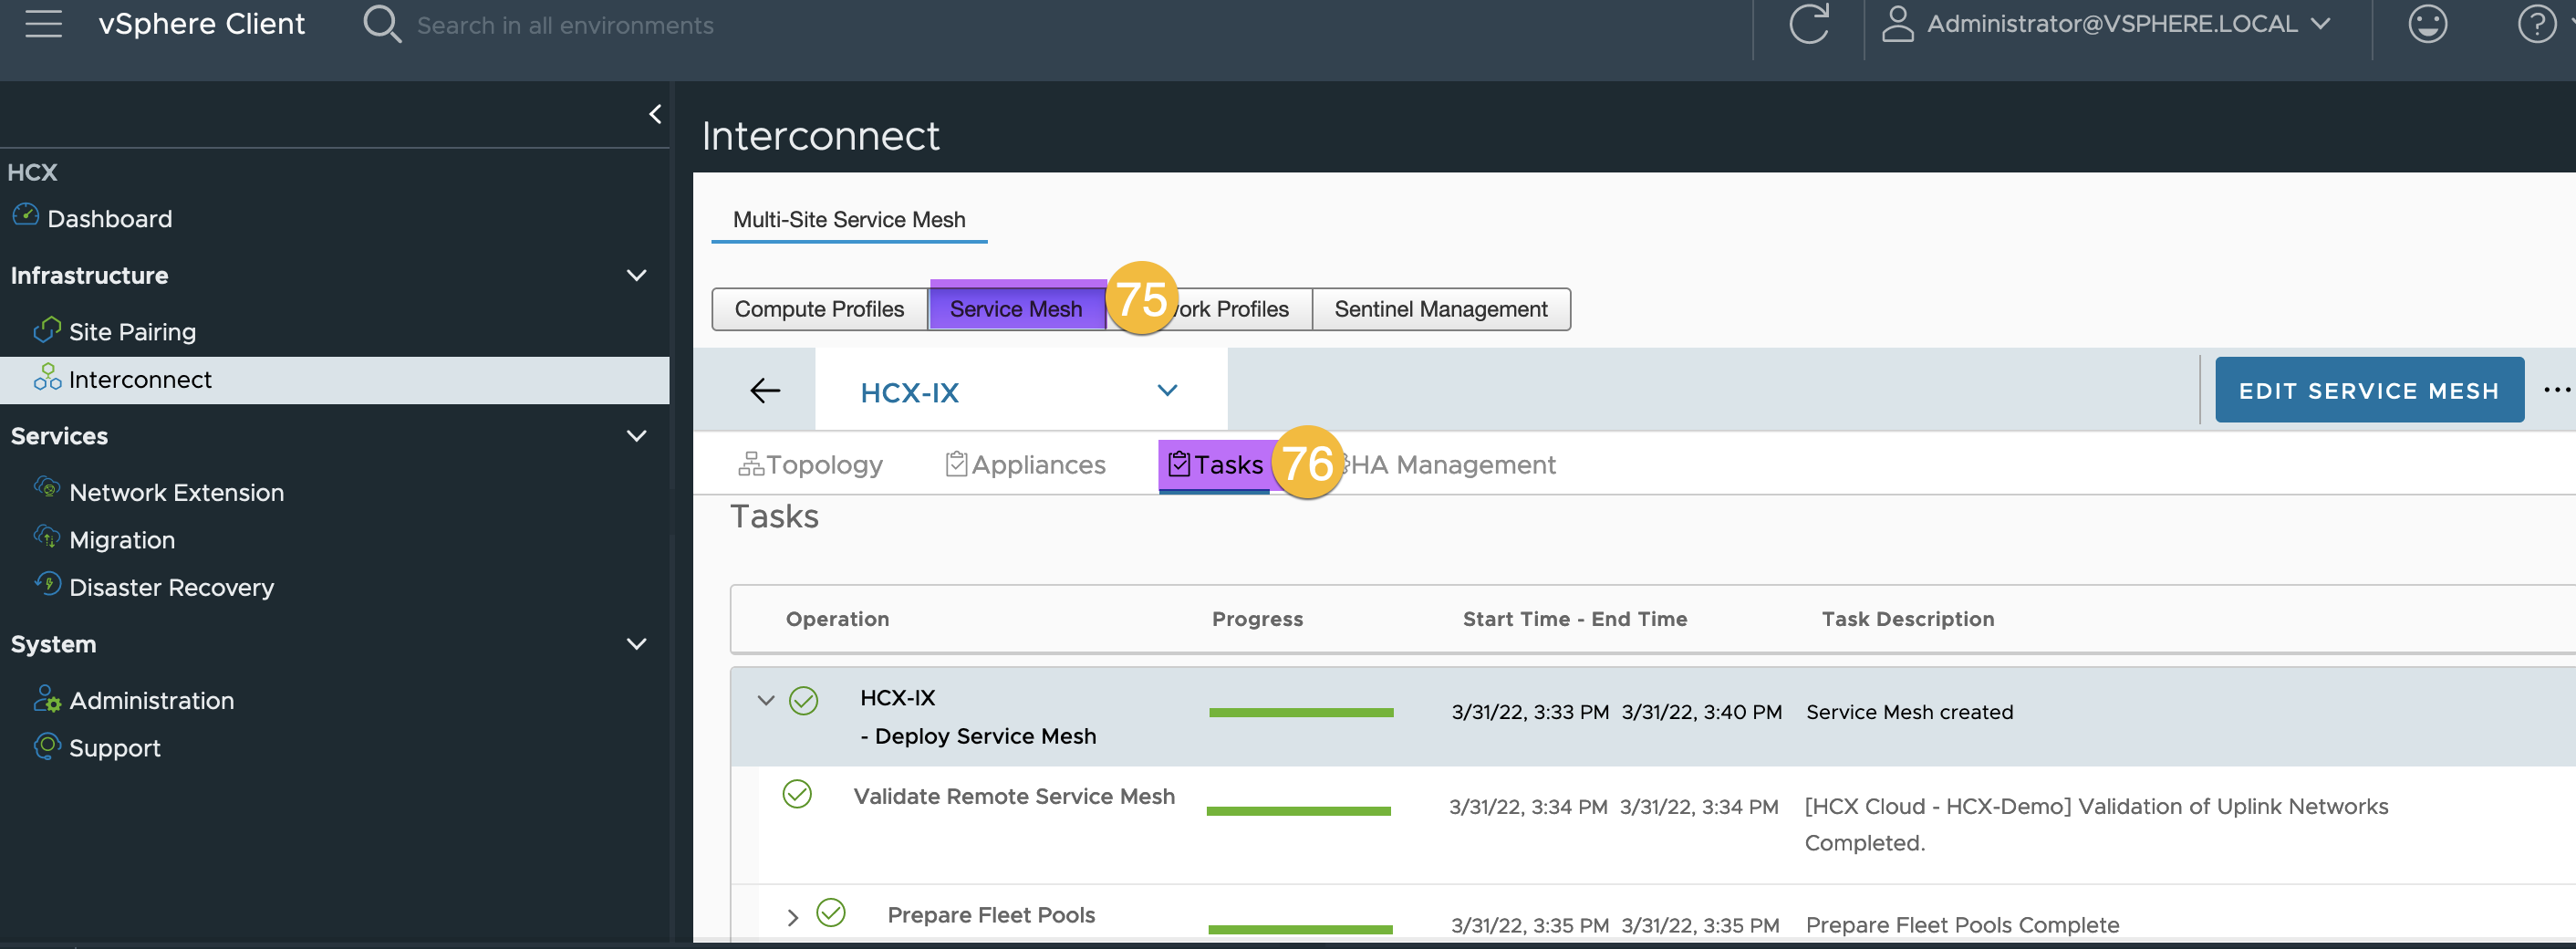Focus the Search in all environments field
Viewport: 2576px width, 949px height.
pos(565,25)
